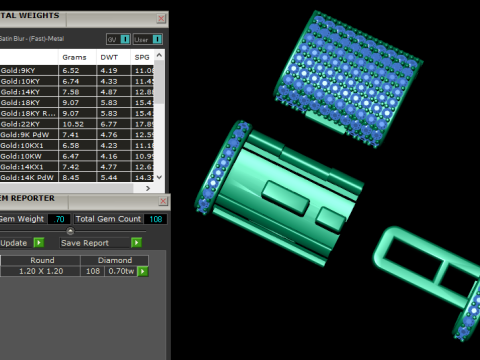Viewport: 480px width, 360px height.
Task: Toggle the User switch
Action: point(157,39)
